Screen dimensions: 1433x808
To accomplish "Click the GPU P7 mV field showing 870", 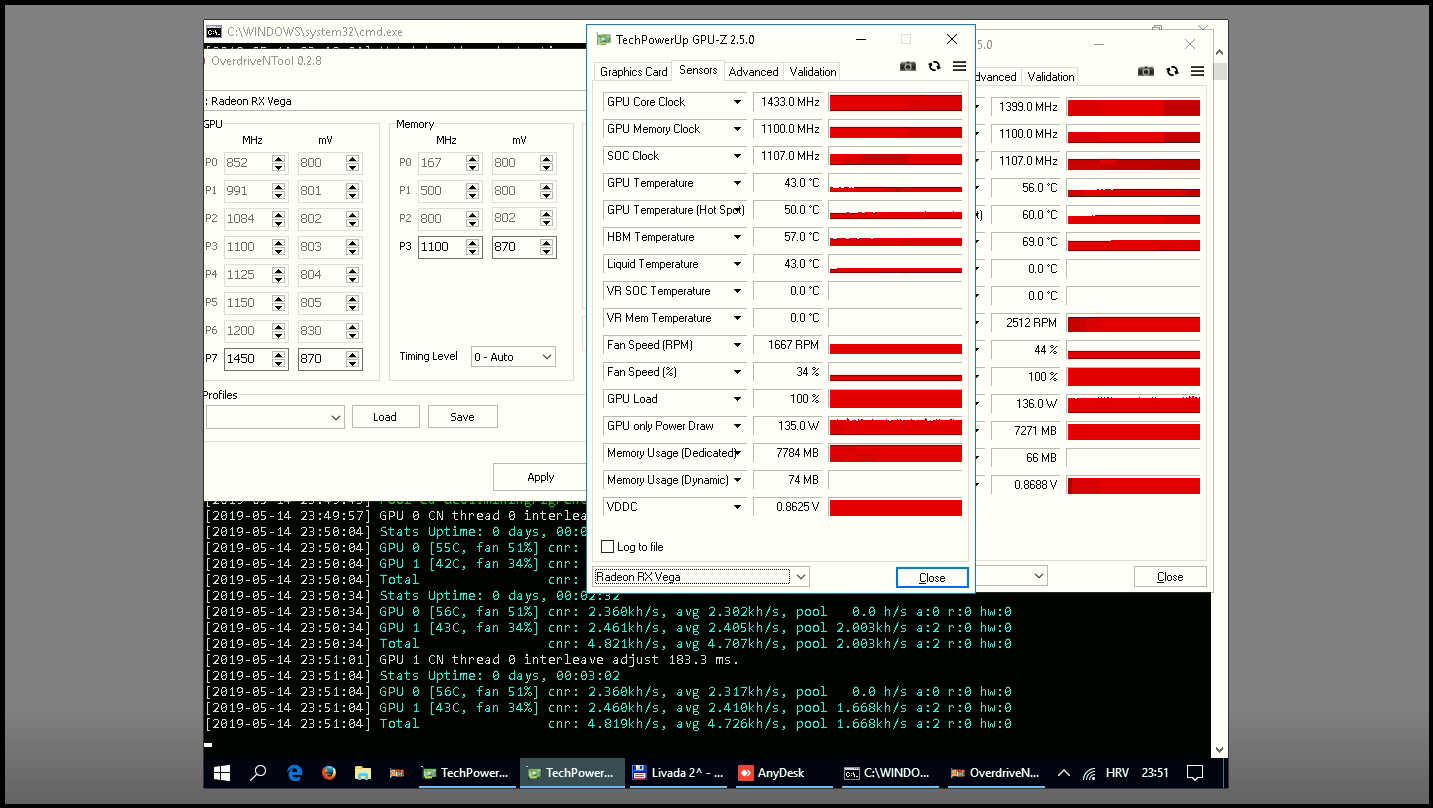I will [x=320, y=358].
